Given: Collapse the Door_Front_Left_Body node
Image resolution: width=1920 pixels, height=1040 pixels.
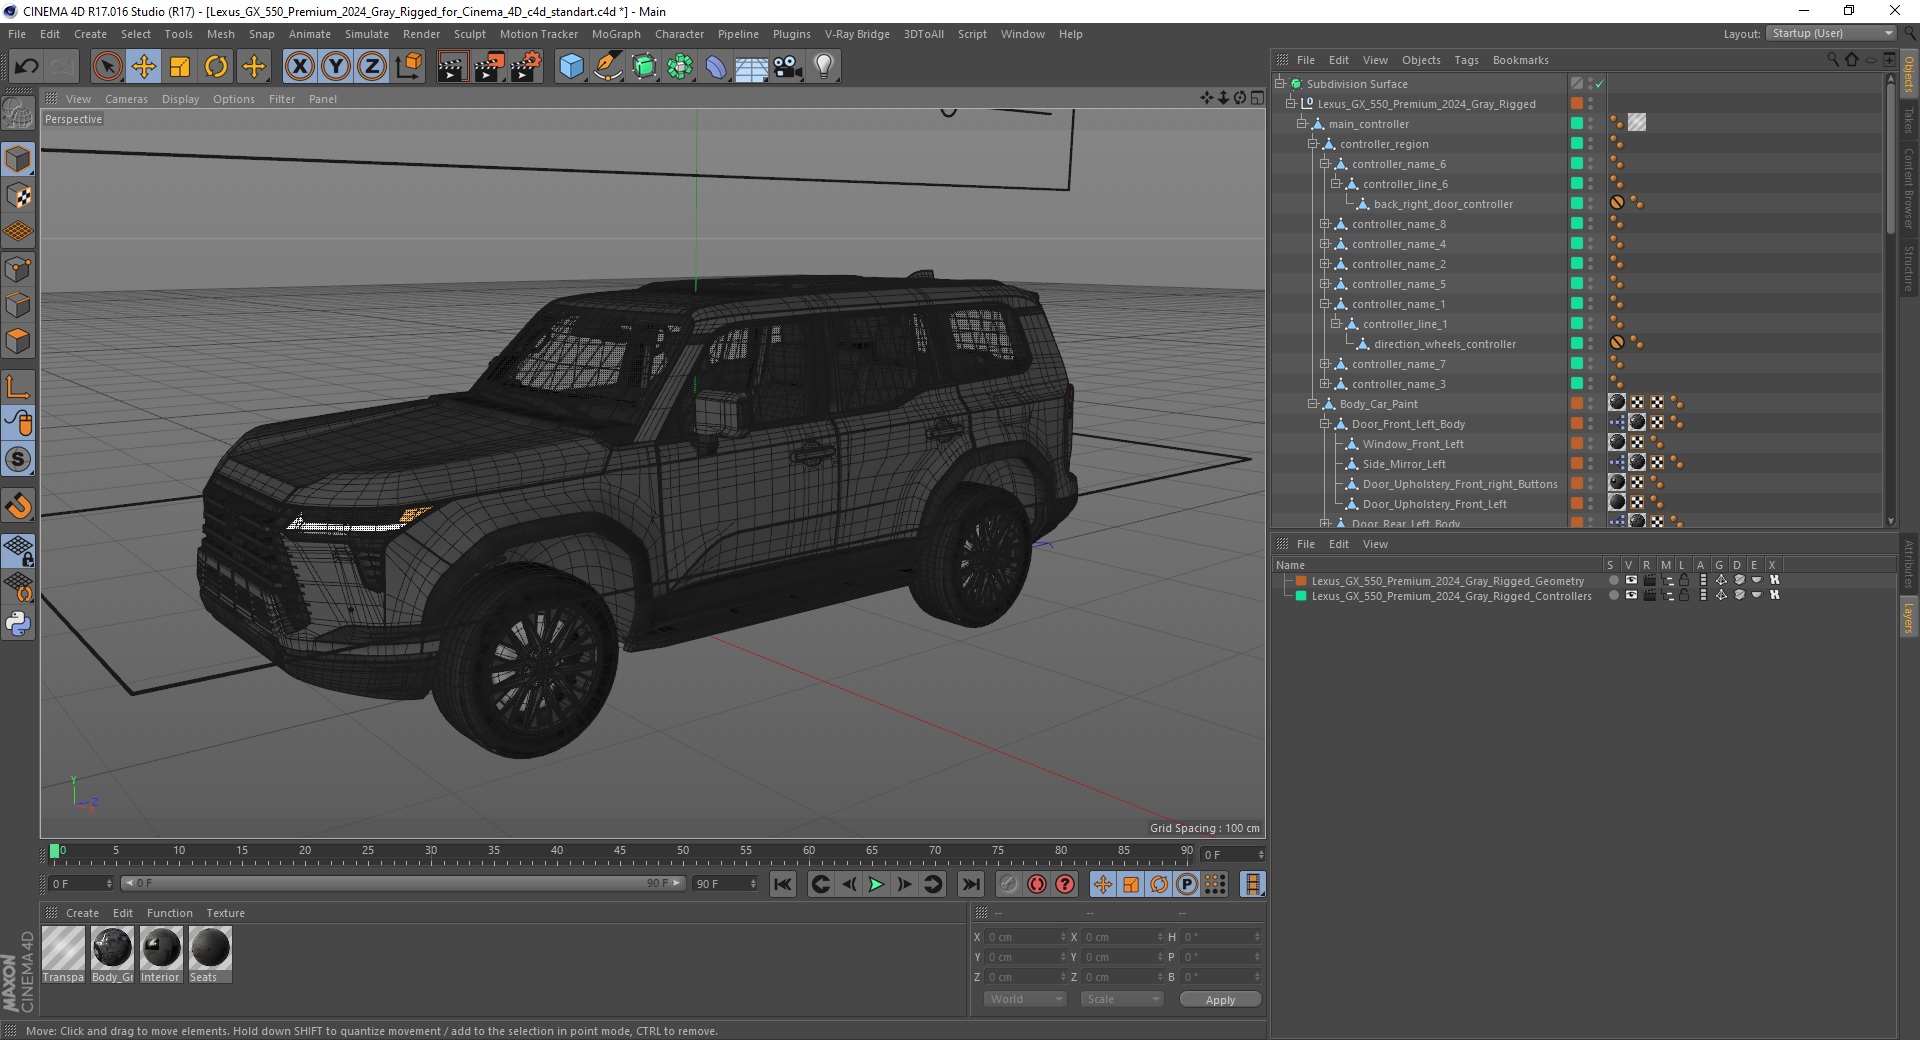Looking at the screenshot, I should [1324, 424].
